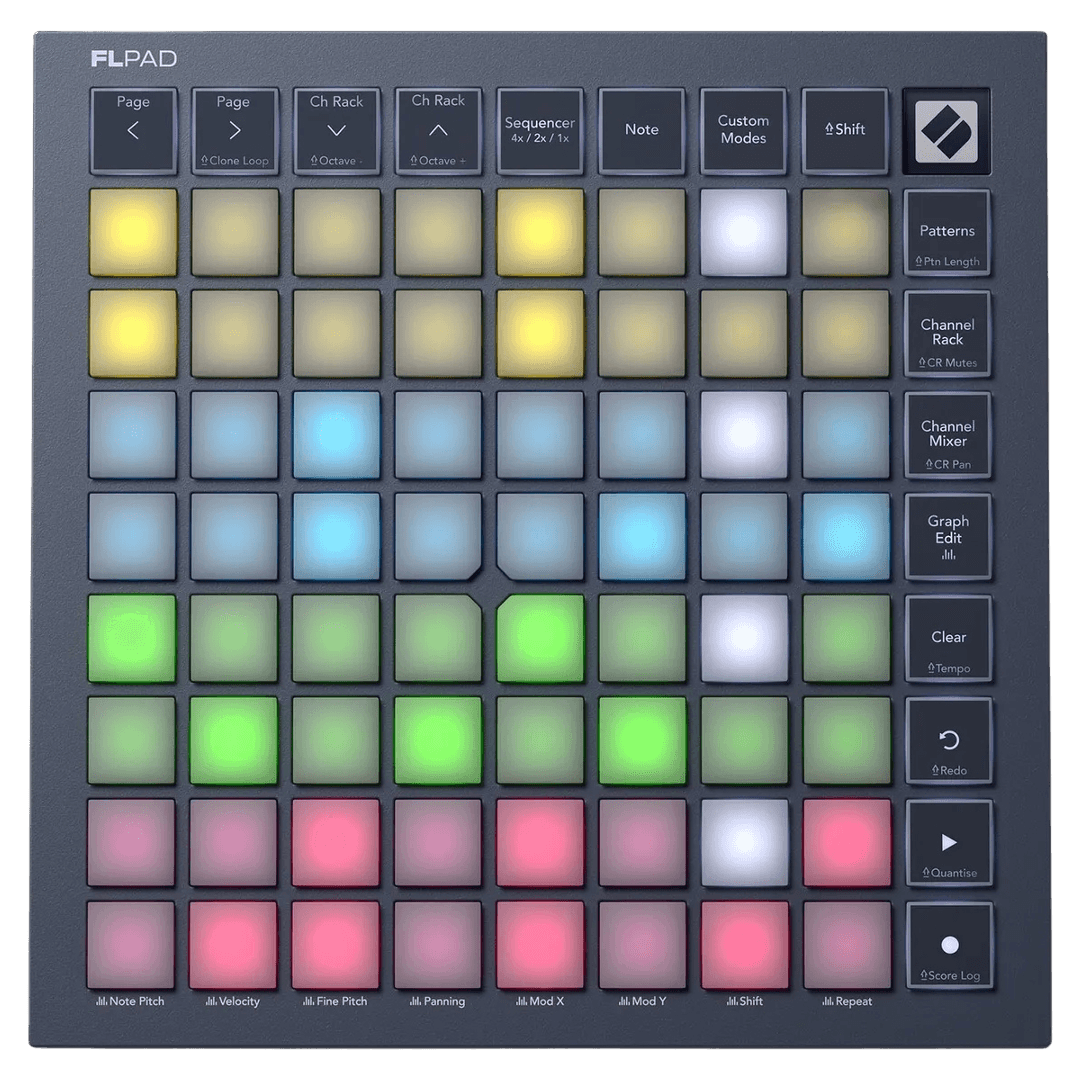Tap the bright pink pad directly above the Repeat pad
Screen dimensions: 1080x1080
tap(847, 842)
